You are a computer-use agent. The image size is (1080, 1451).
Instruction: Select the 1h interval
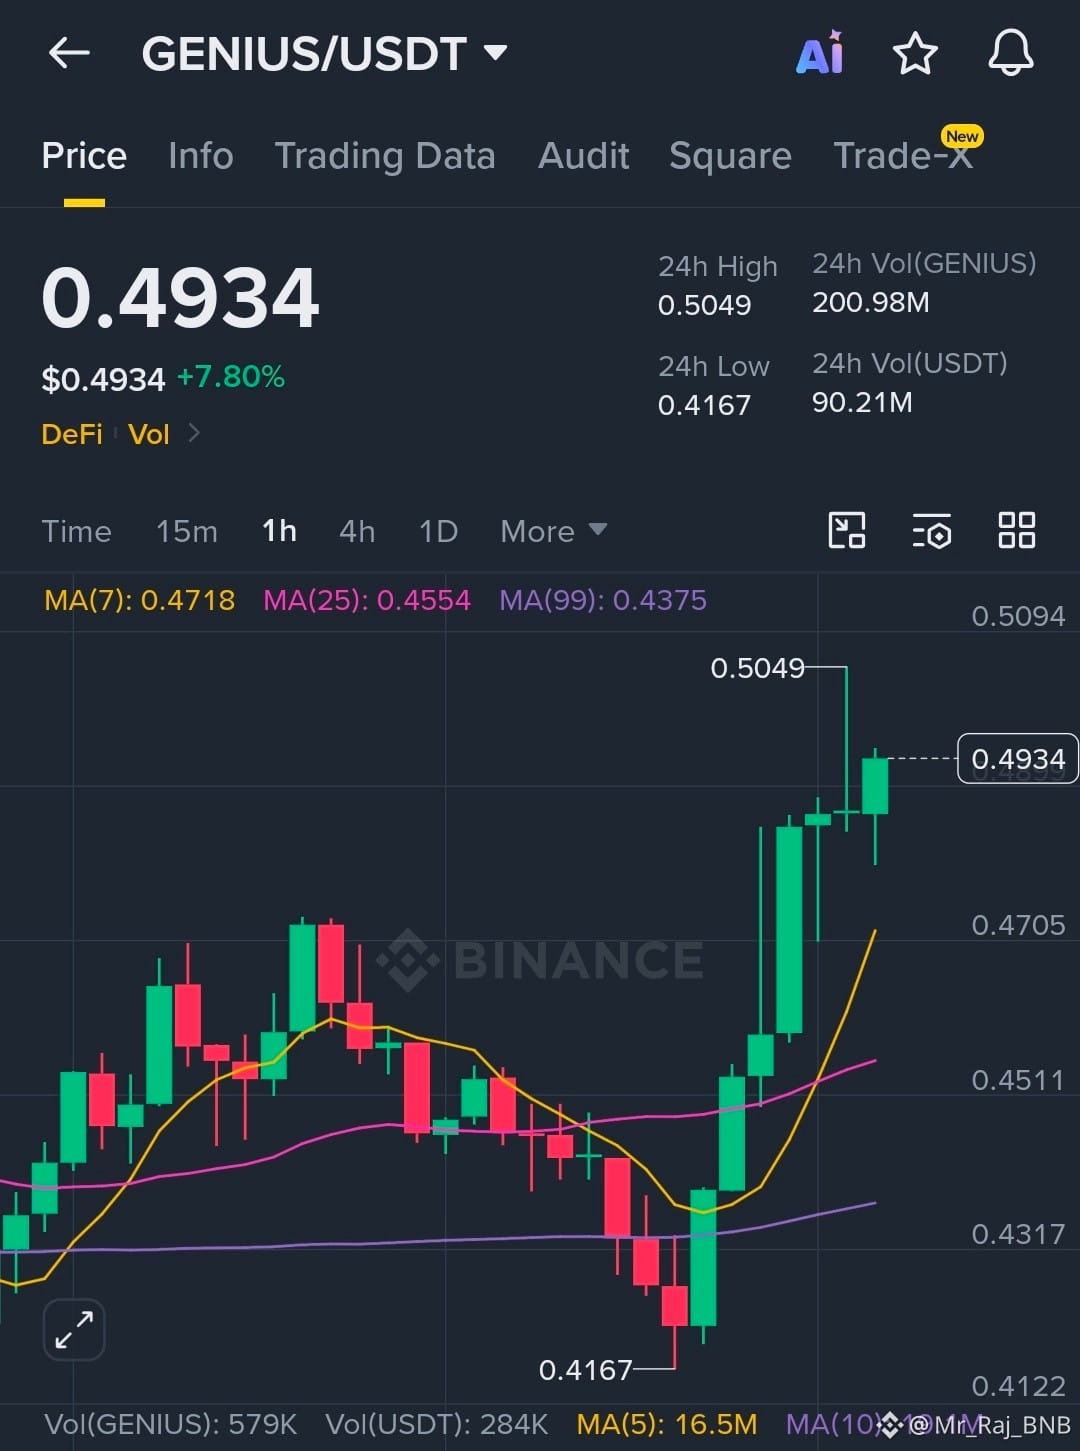[279, 531]
